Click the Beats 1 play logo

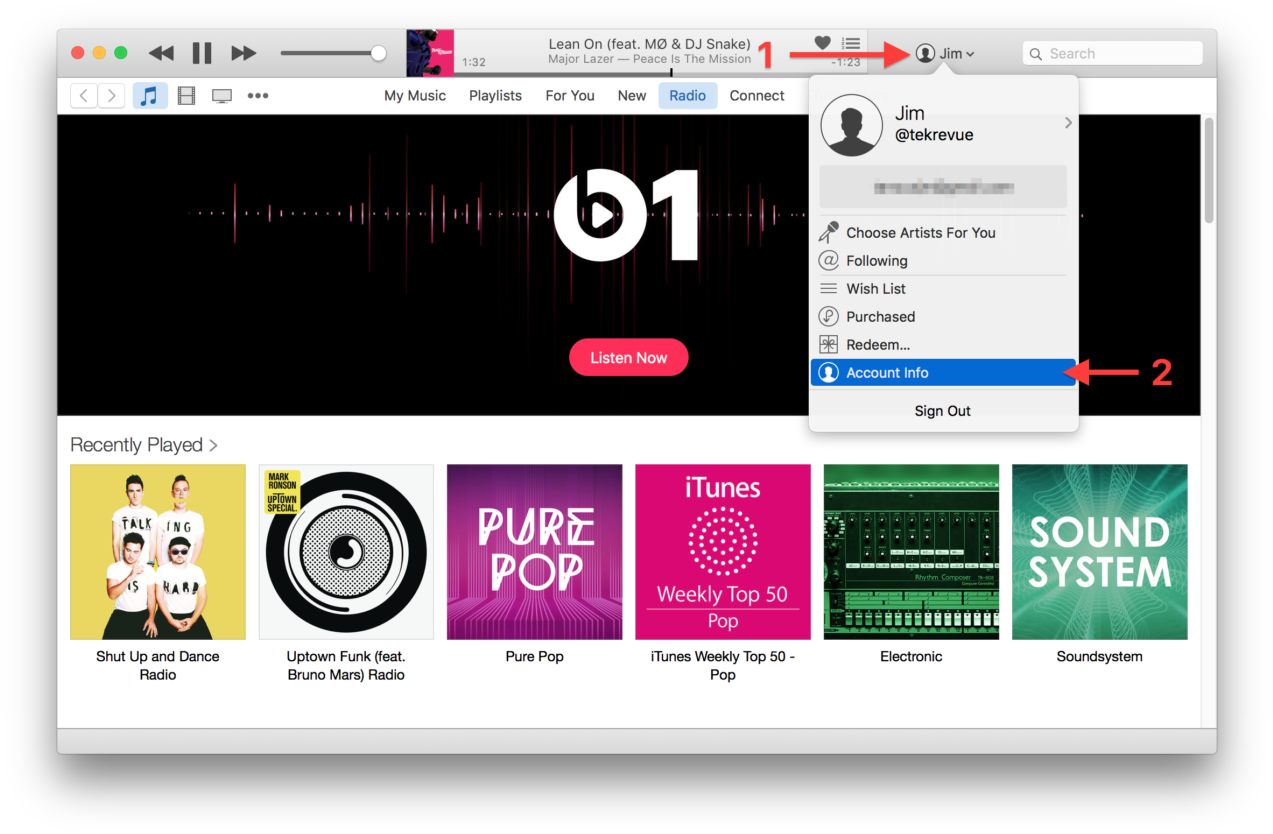pyautogui.click(x=625, y=215)
